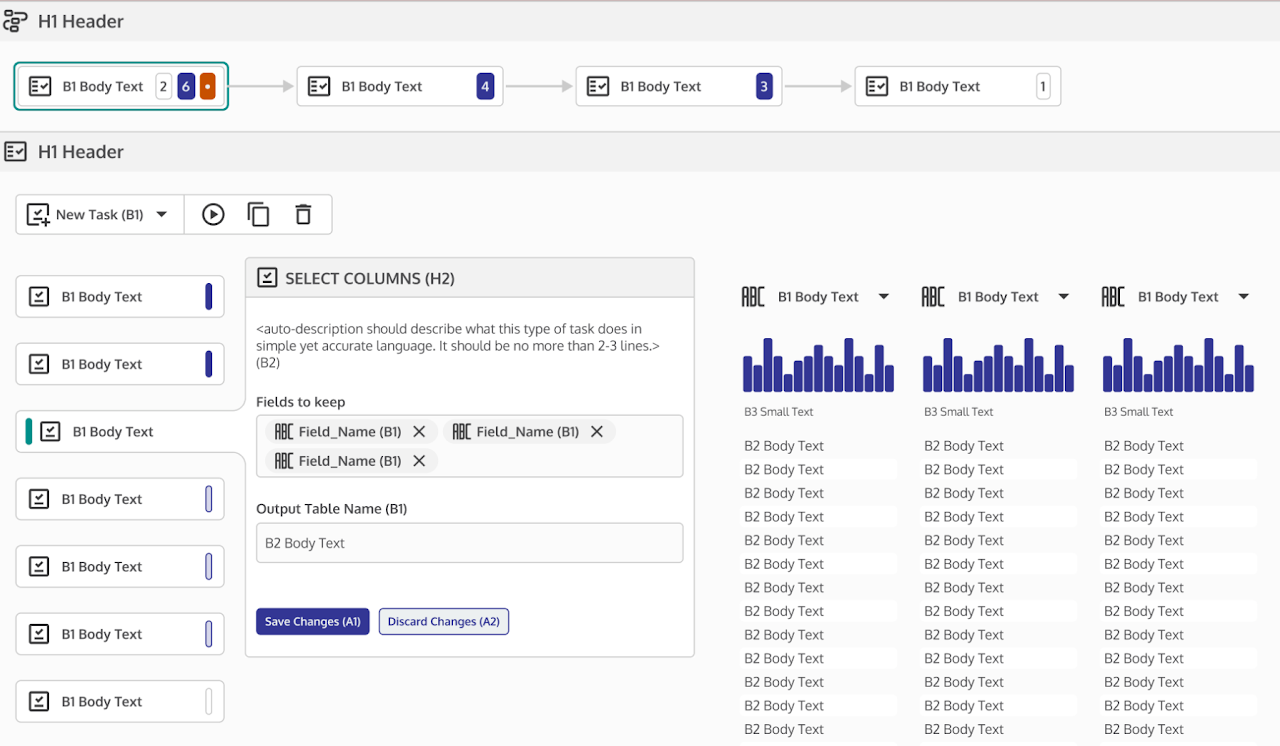Click the histogram in the last preview column
The width and height of the screenshot is (1280, 746).
pos(1178,365)
